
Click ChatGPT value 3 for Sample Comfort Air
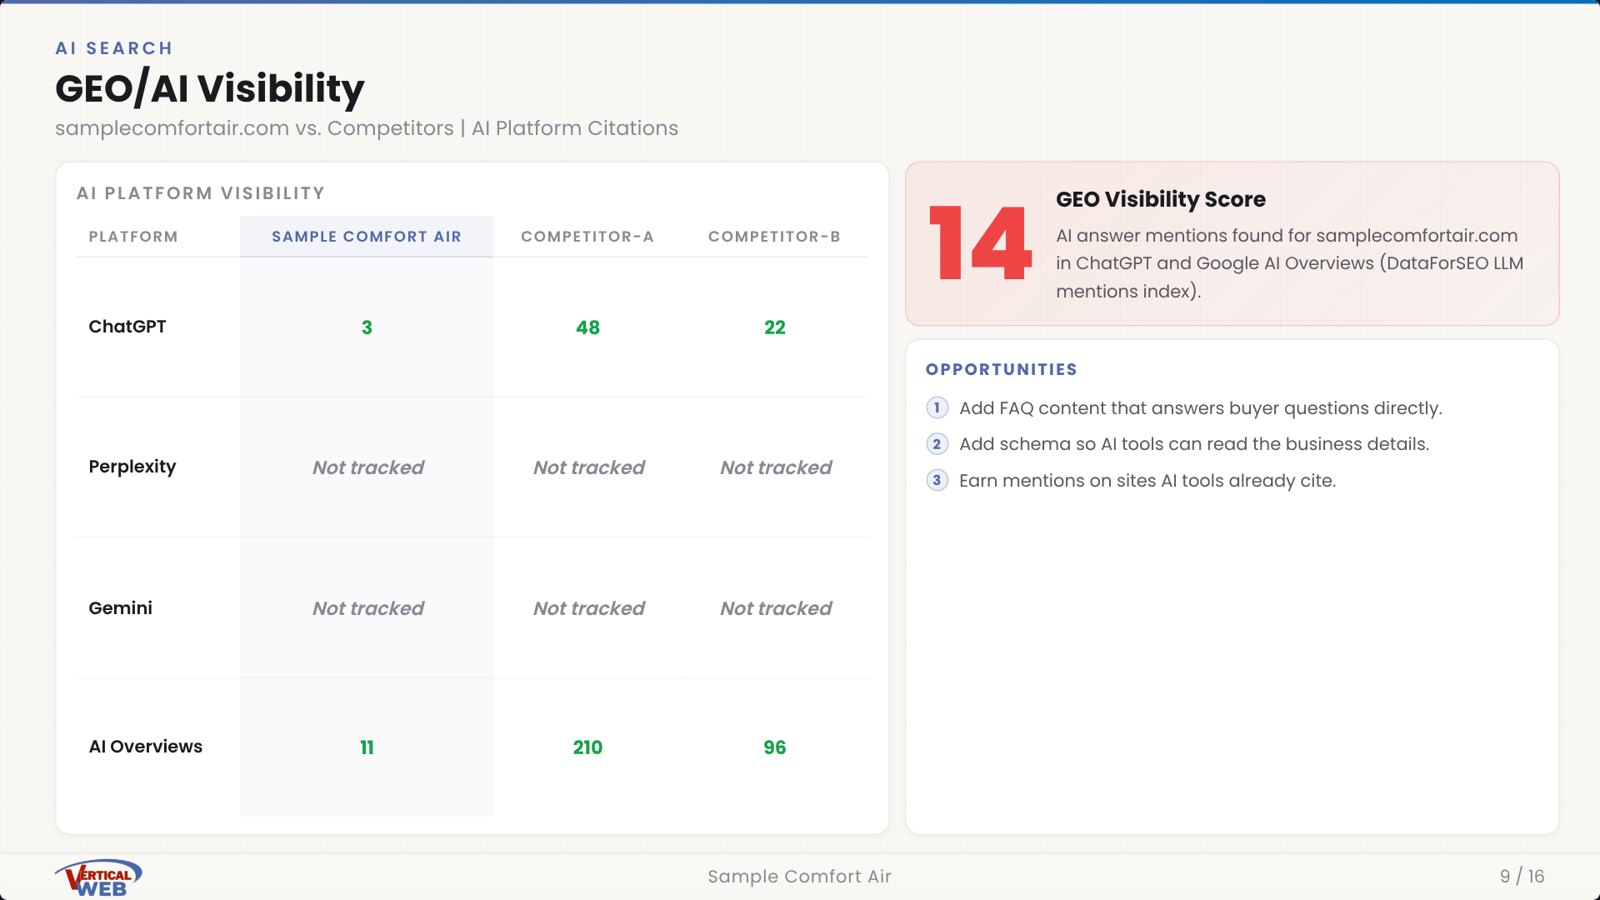(x=367, y=327)
